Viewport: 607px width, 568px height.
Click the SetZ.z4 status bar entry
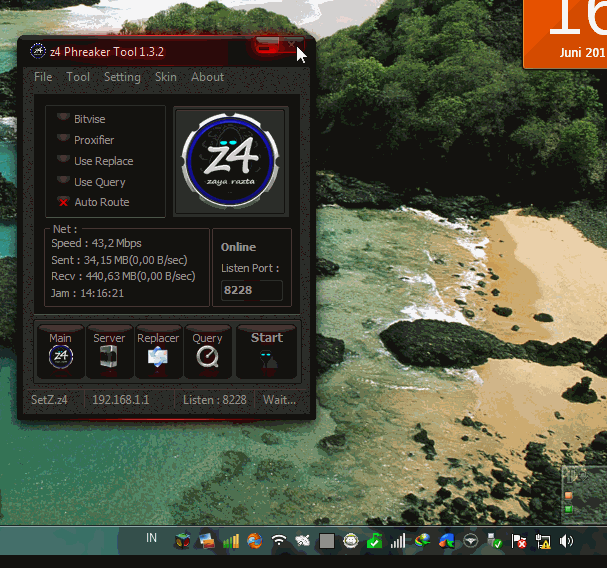49,400
